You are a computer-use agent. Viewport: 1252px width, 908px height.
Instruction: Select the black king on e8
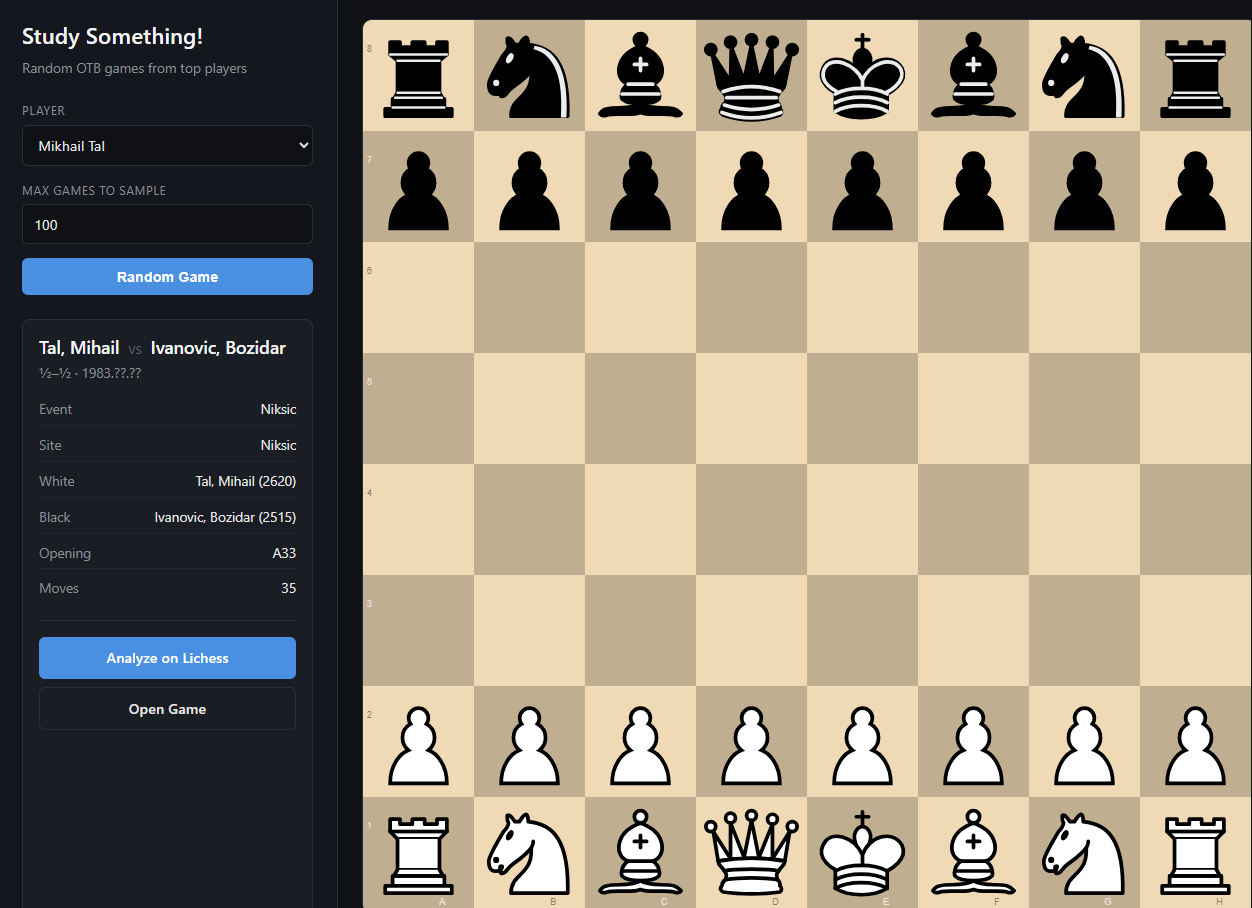point(862,76)
